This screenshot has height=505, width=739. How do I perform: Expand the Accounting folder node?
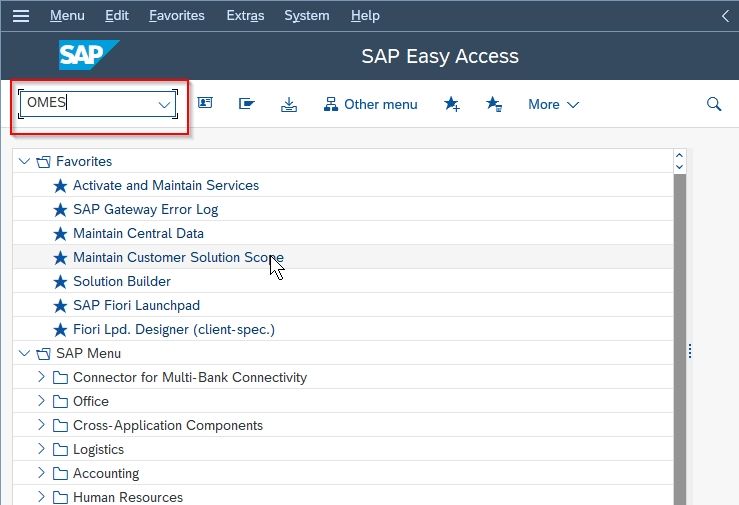41,472
